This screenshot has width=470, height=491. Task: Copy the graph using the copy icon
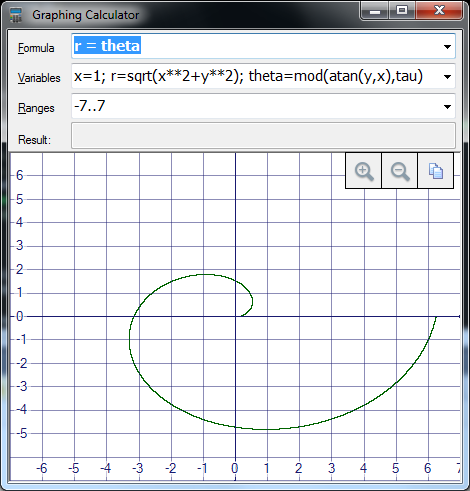point(435,171)
